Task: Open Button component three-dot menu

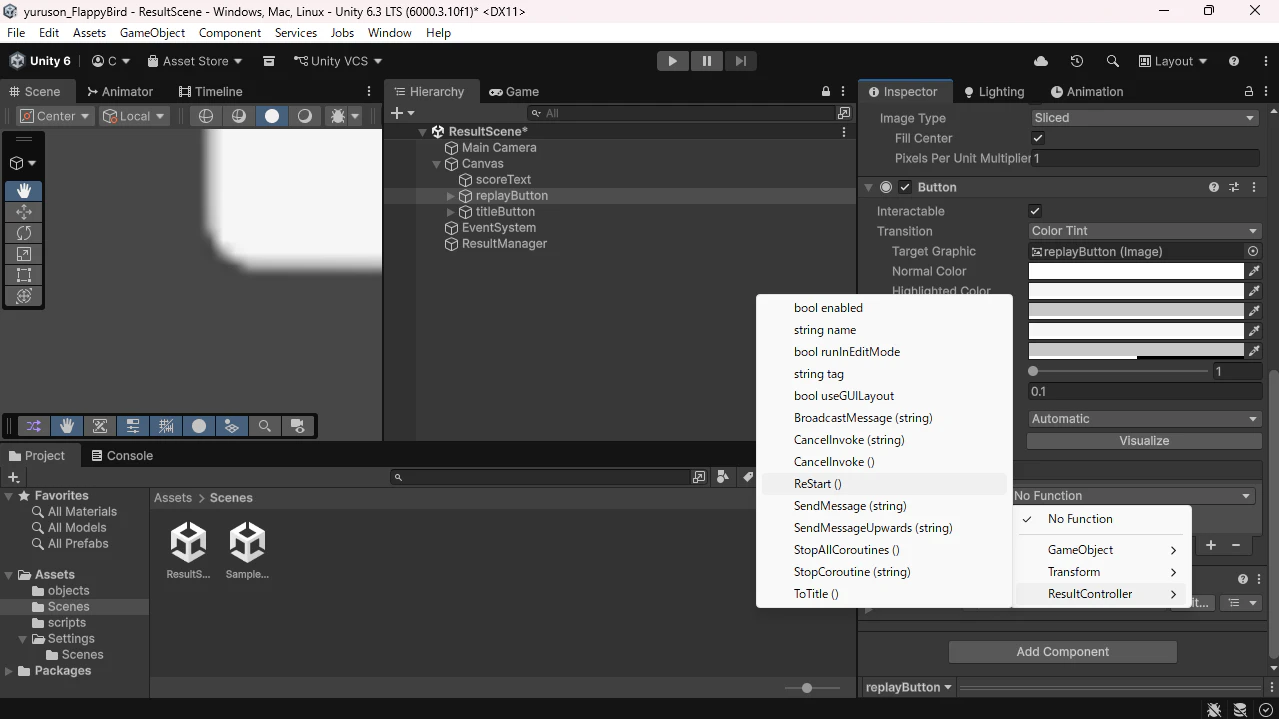Action: 1254,187
